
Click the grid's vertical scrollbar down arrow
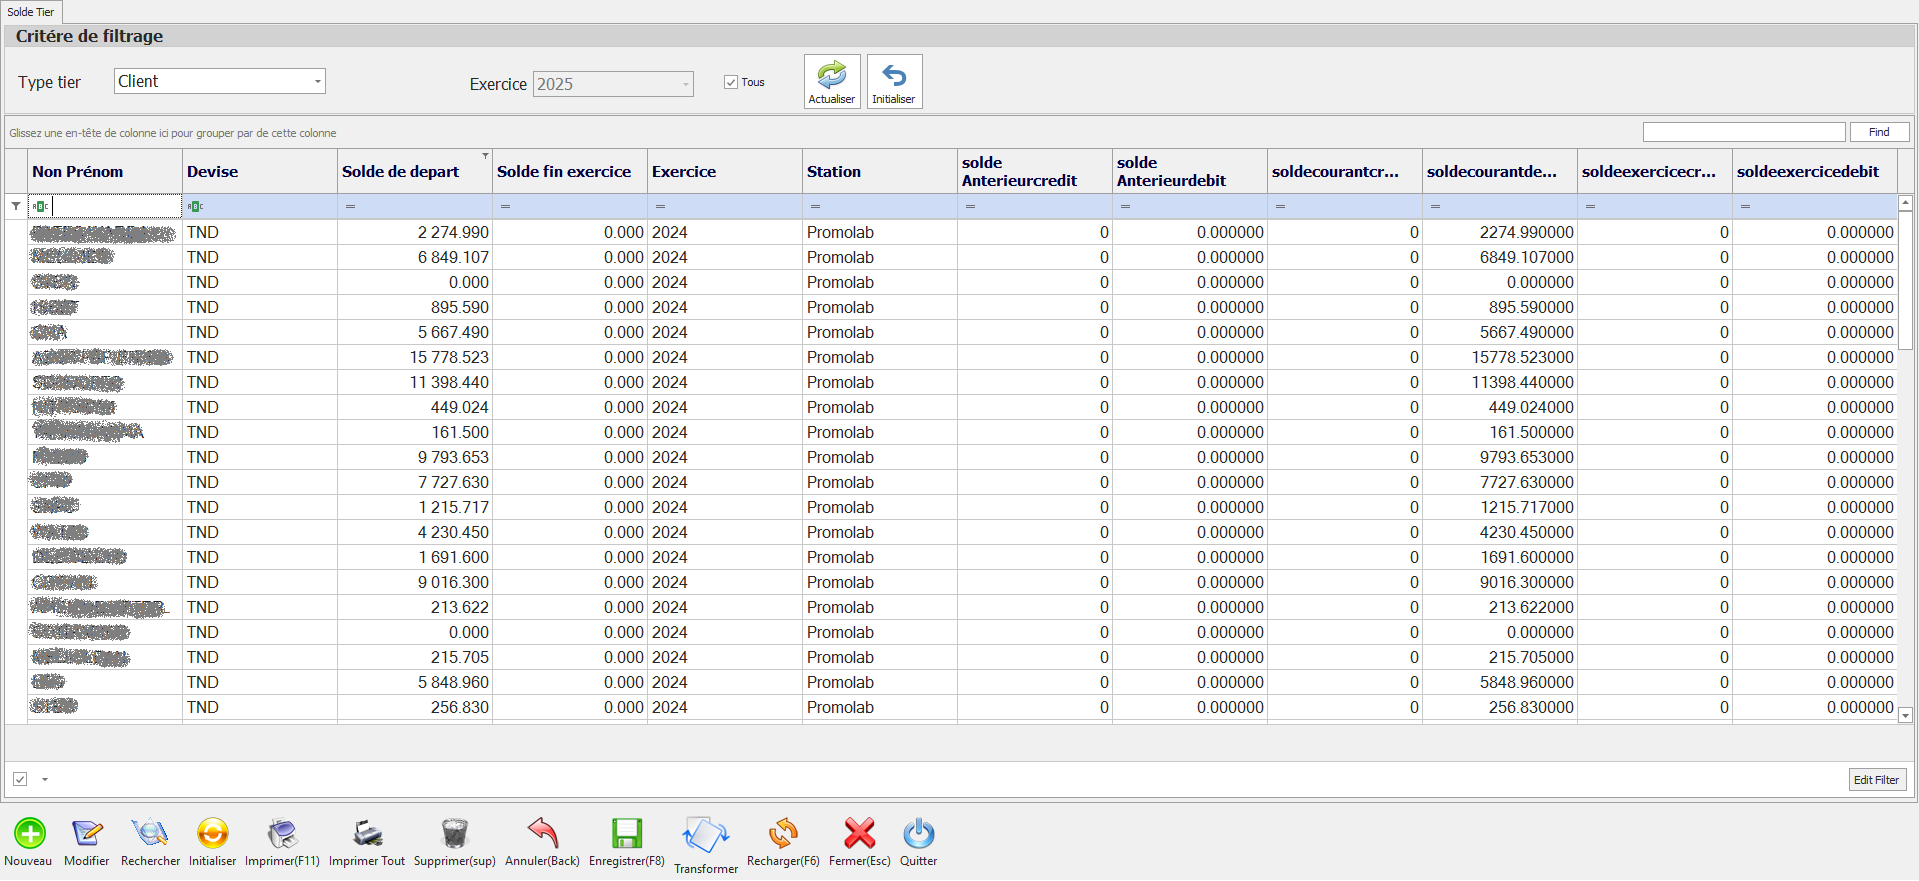coord(1905,715)
